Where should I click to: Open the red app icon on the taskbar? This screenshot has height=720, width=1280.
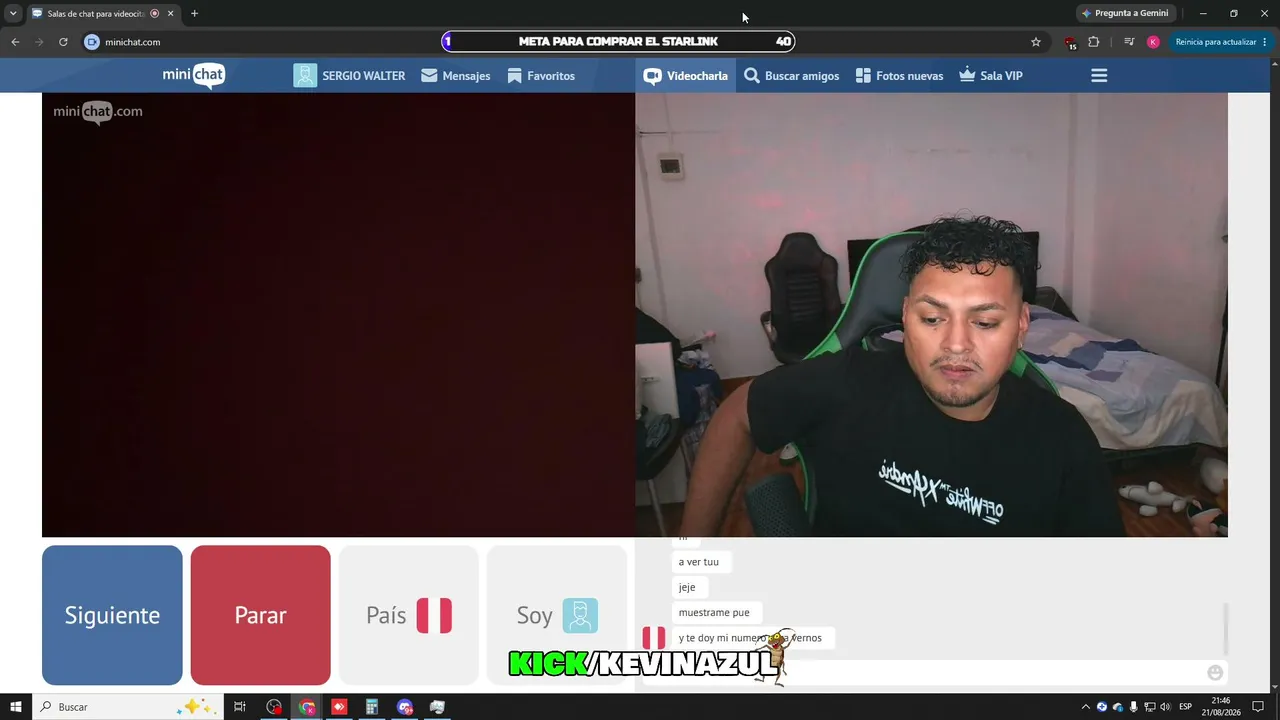(339, 707)
